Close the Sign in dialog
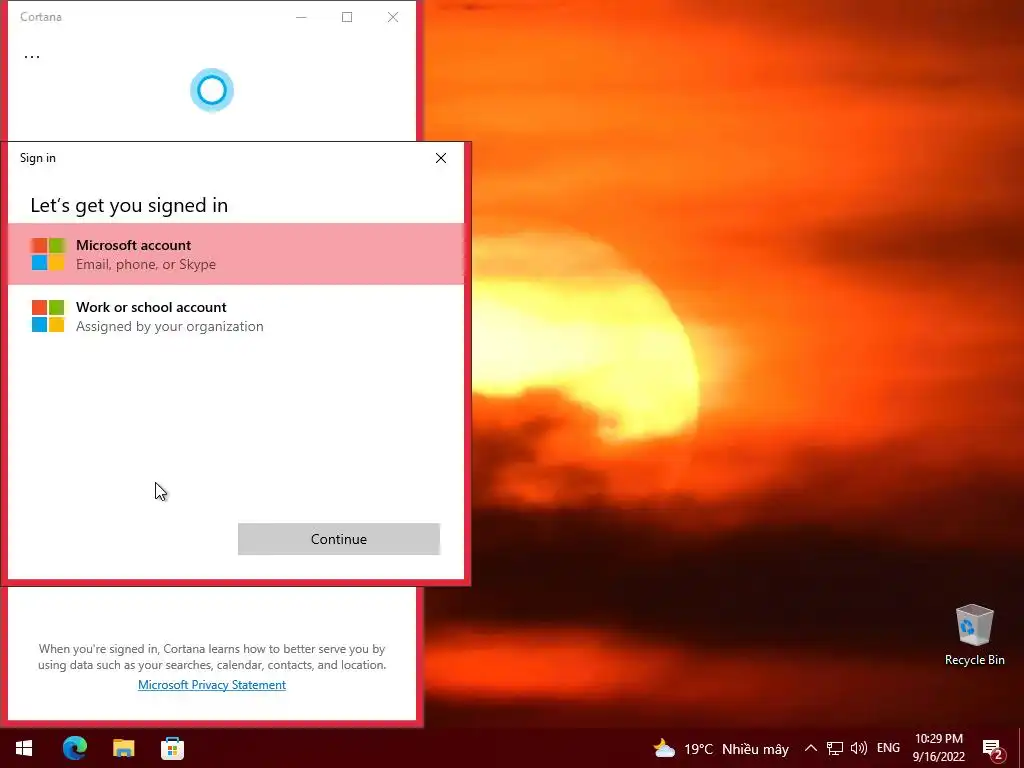 441,158
